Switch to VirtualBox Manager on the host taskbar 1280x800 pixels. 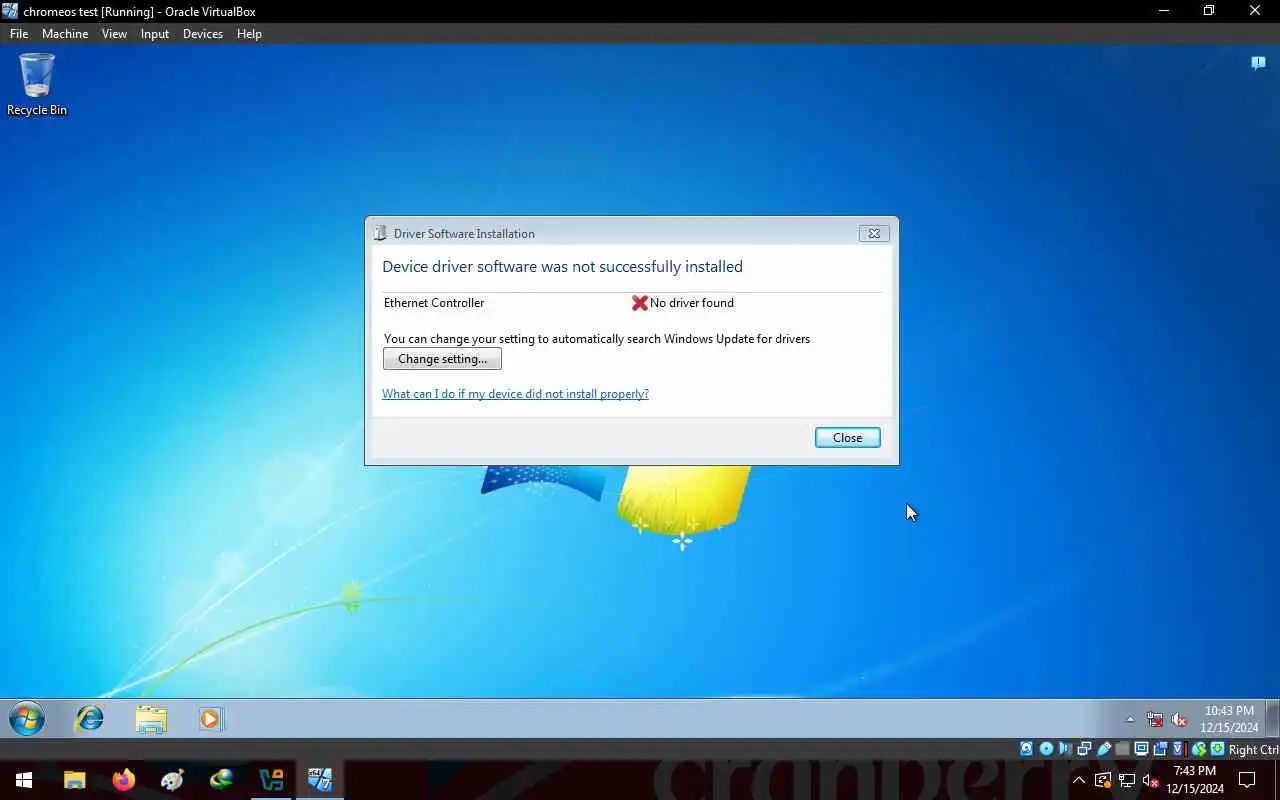[x=271, y=780]
